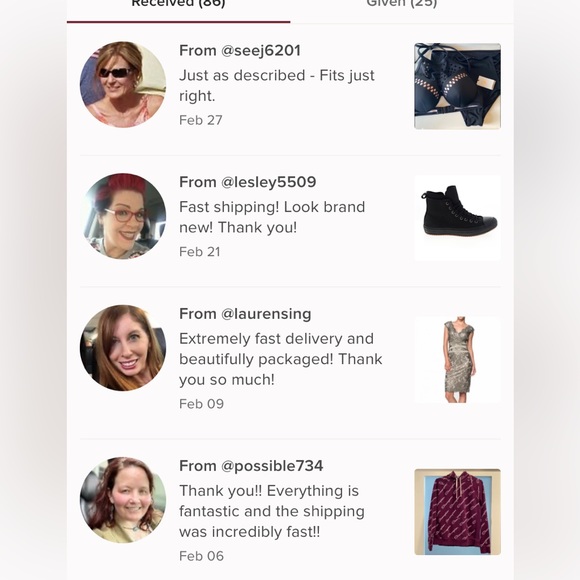Open @possible734 profile avatar
580x580 pixels.
[123, 500]
